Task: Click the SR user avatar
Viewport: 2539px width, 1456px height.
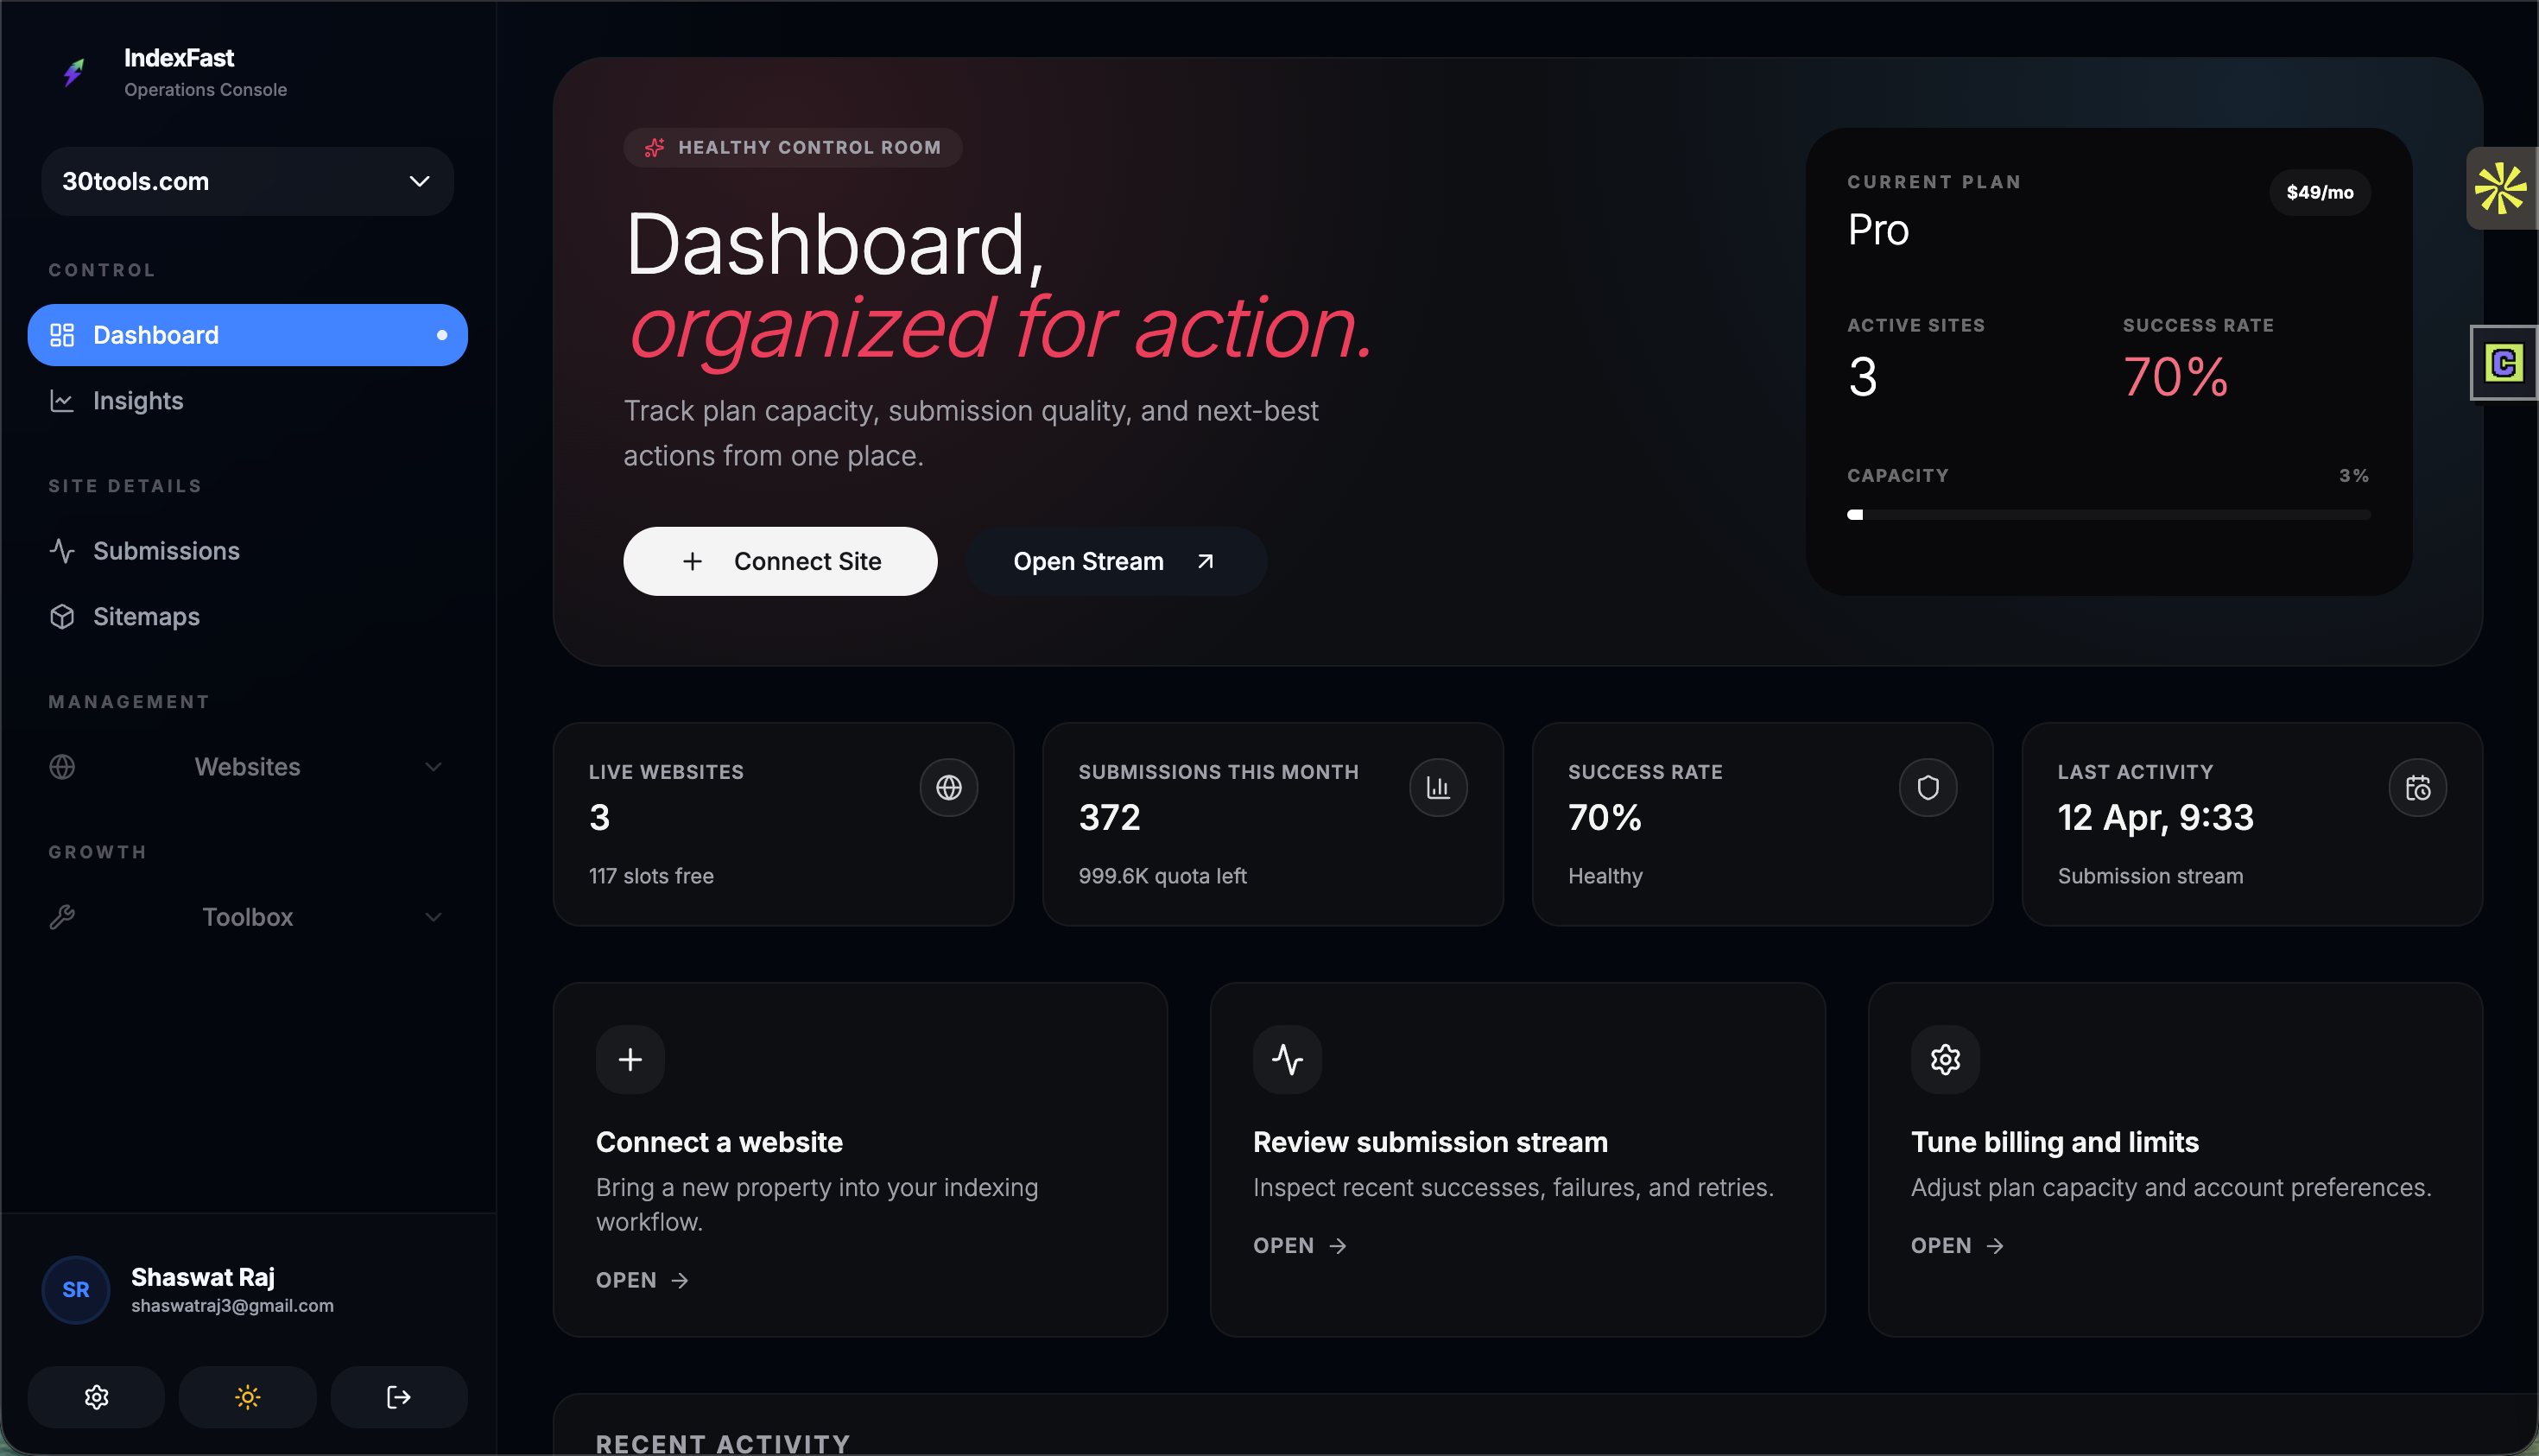Action: [76, 1290]
